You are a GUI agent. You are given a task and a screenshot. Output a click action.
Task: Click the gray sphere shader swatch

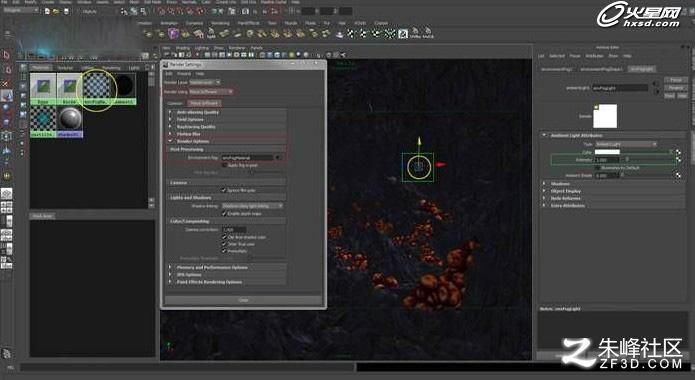70,119
